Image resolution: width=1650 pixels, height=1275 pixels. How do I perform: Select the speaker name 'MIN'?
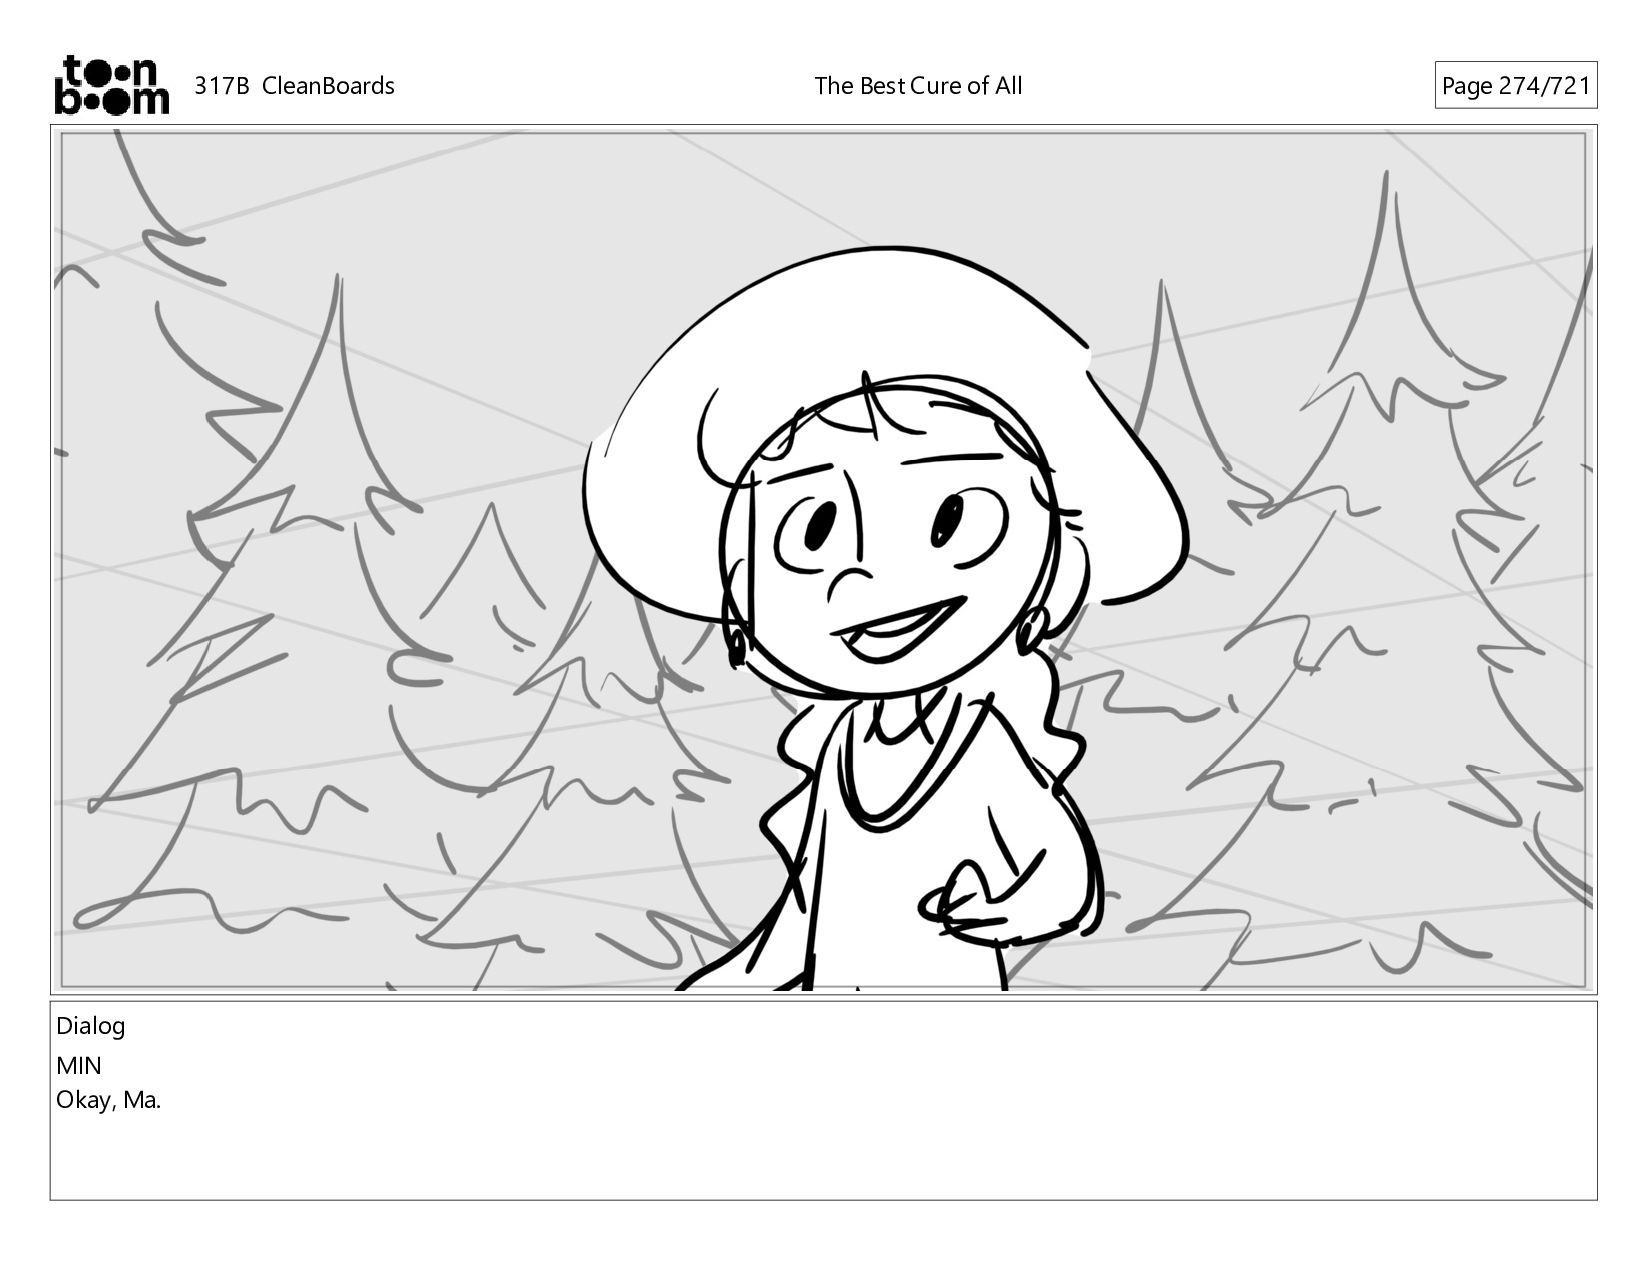tap(79, 1066)
